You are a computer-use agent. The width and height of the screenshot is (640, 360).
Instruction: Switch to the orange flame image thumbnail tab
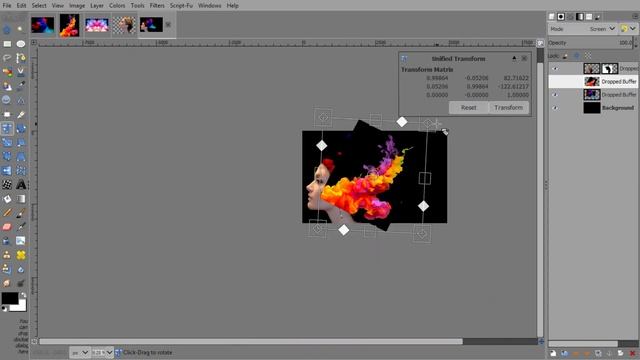[x=69, y=25]
